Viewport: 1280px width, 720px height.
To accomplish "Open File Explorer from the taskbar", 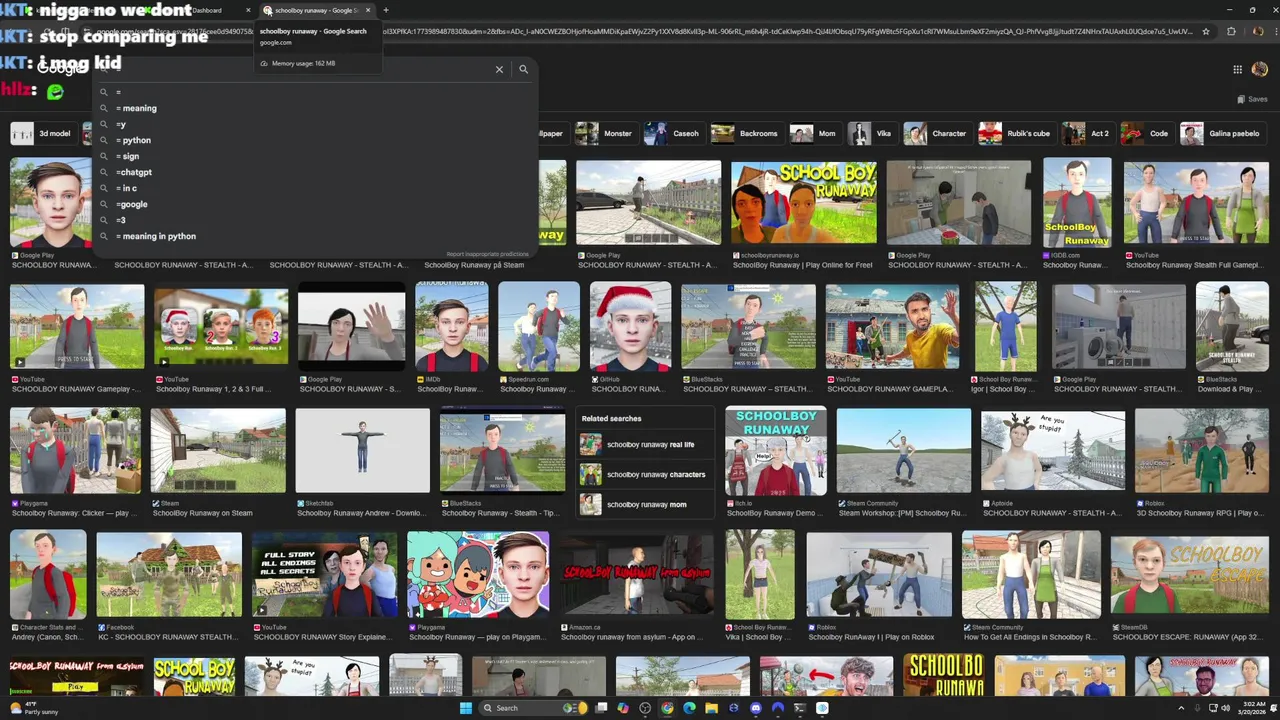I will [711, 708].
